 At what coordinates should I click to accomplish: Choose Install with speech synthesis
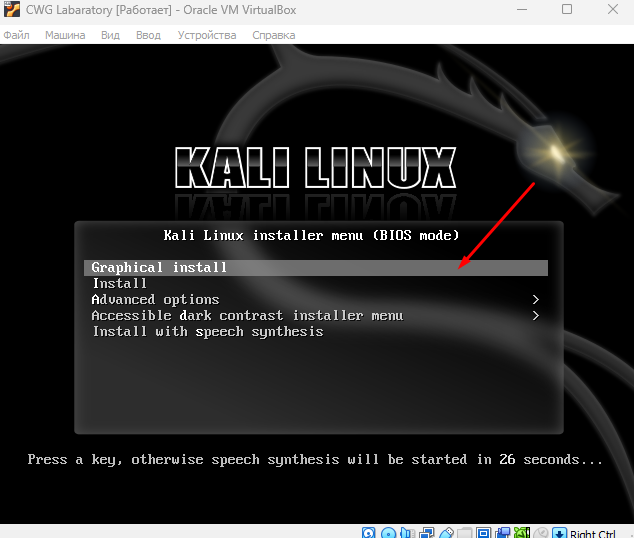208,331
